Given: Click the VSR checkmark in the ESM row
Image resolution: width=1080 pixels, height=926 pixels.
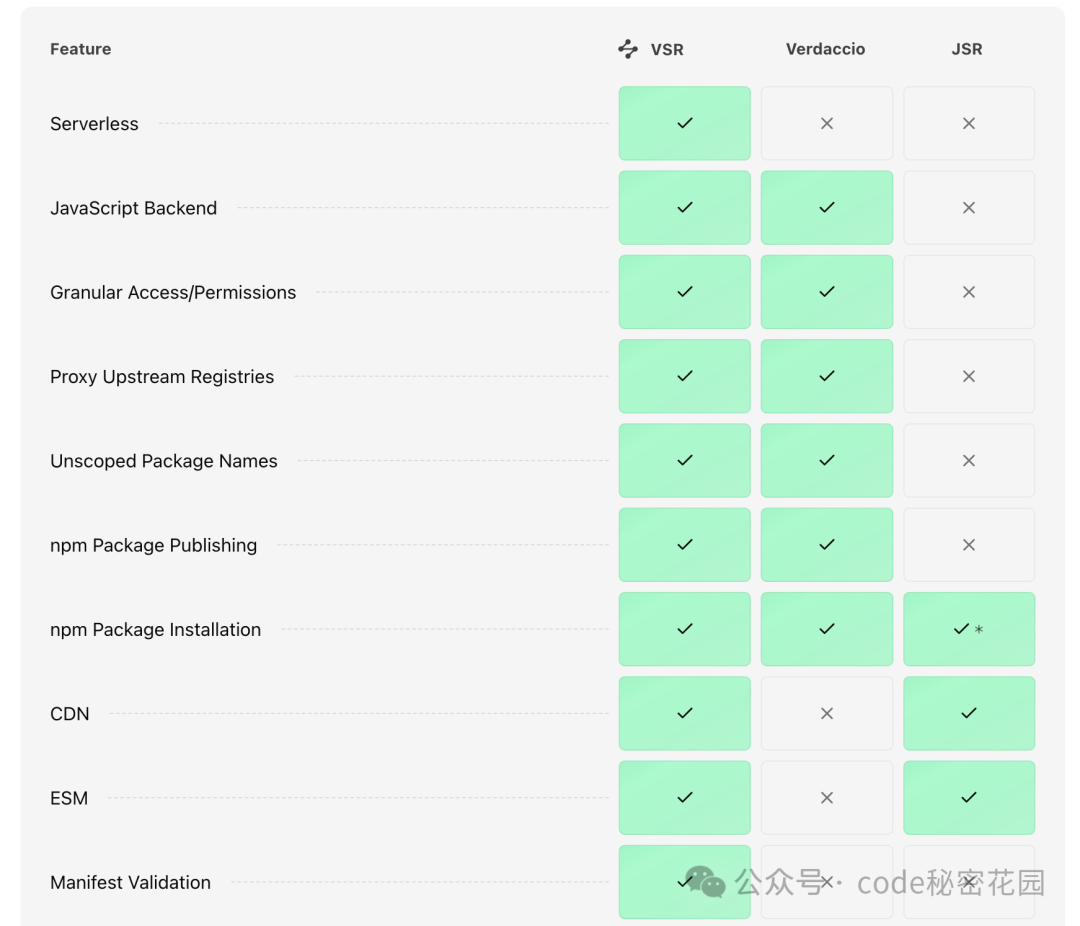Looking at the screenshot, I should [x=685, y=798].
